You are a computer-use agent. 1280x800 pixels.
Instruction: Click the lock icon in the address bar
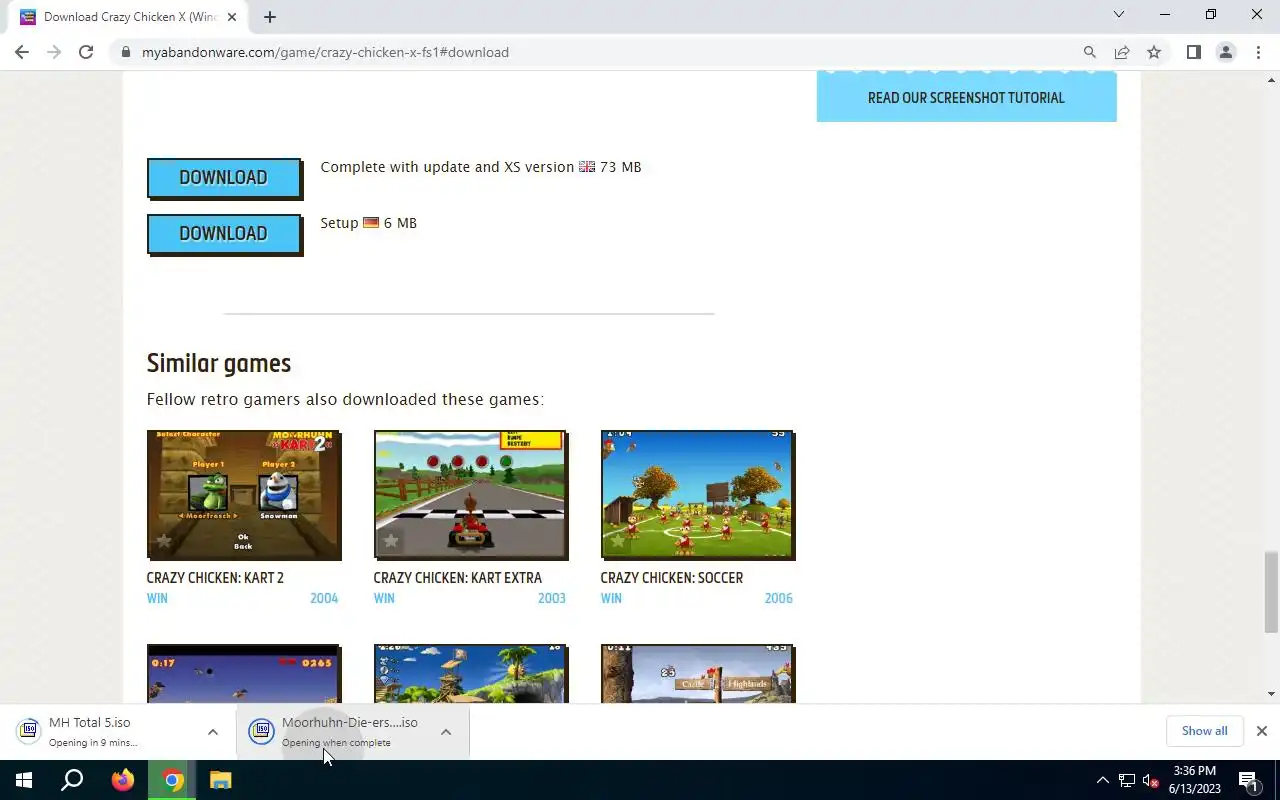click(x=125, y=52)
